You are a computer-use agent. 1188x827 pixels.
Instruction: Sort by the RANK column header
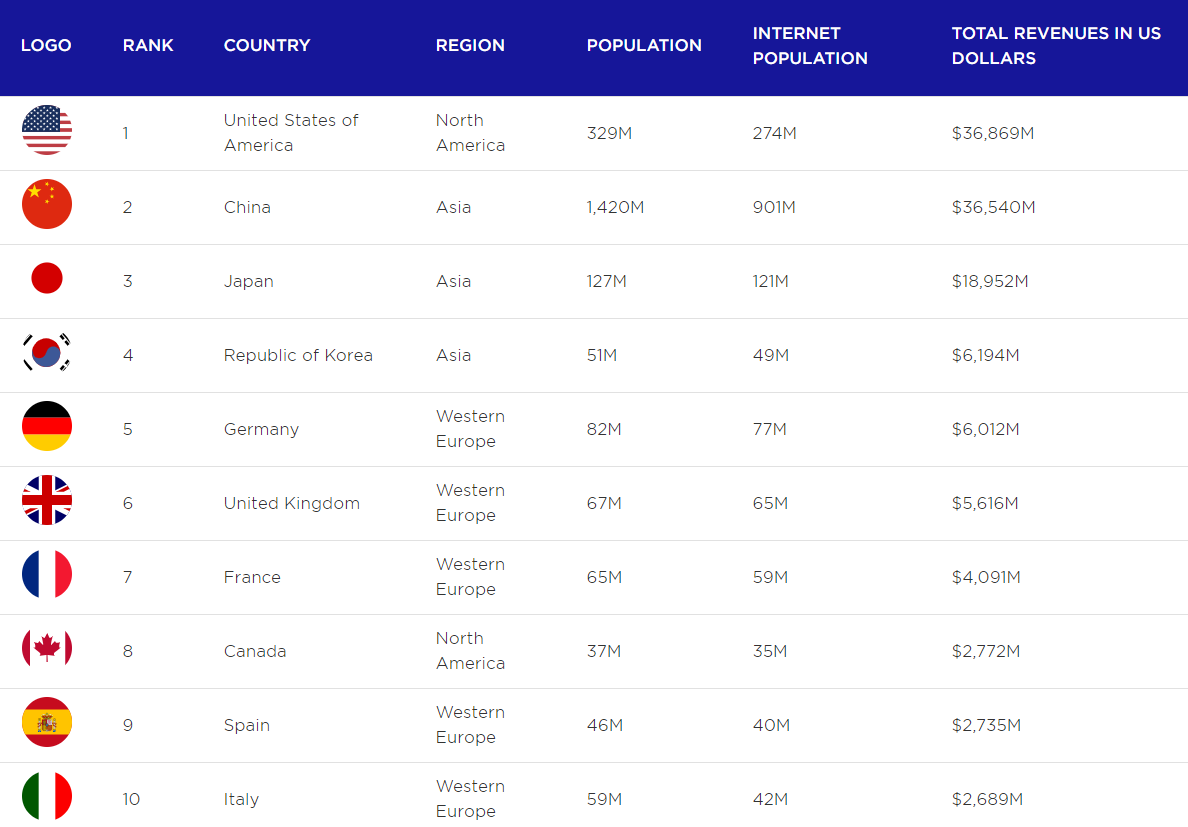click(x=148, y=46)
